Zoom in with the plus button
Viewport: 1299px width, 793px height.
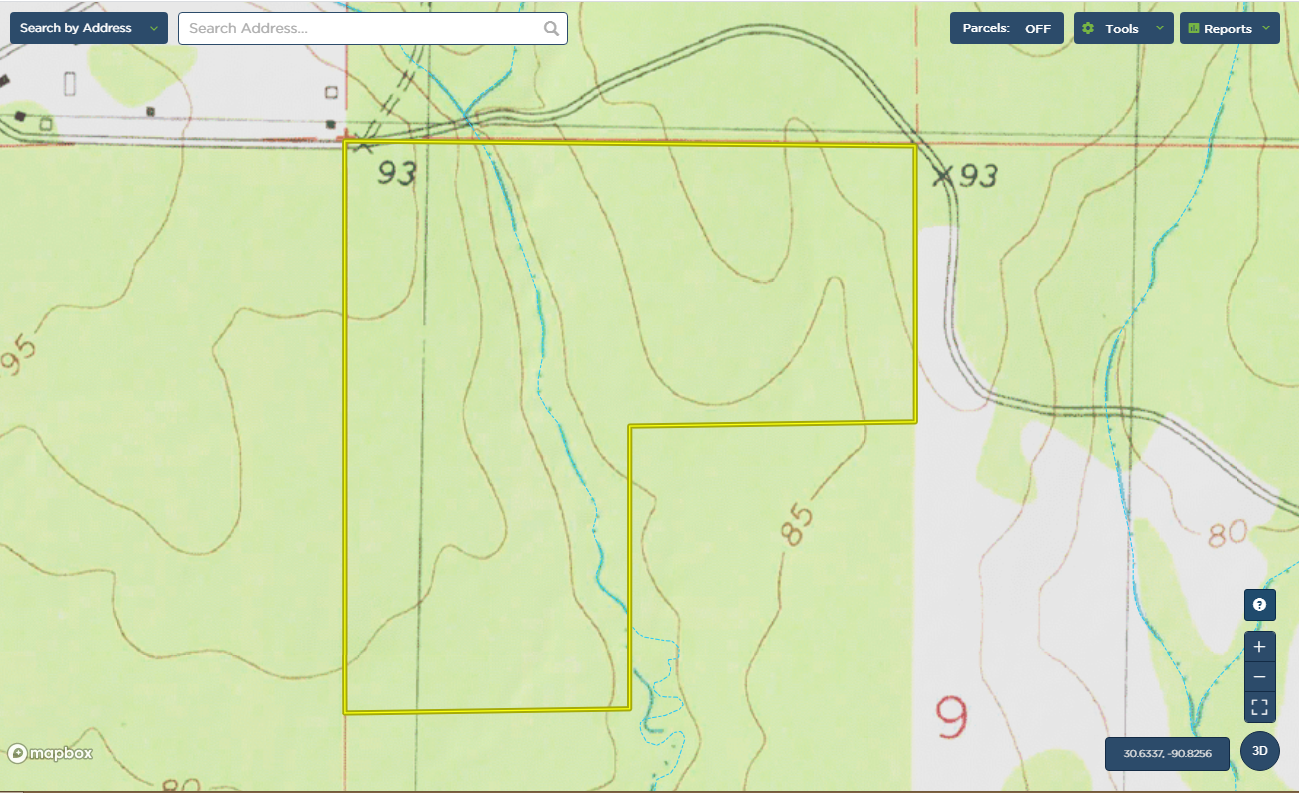click(x=1259, y=646)
